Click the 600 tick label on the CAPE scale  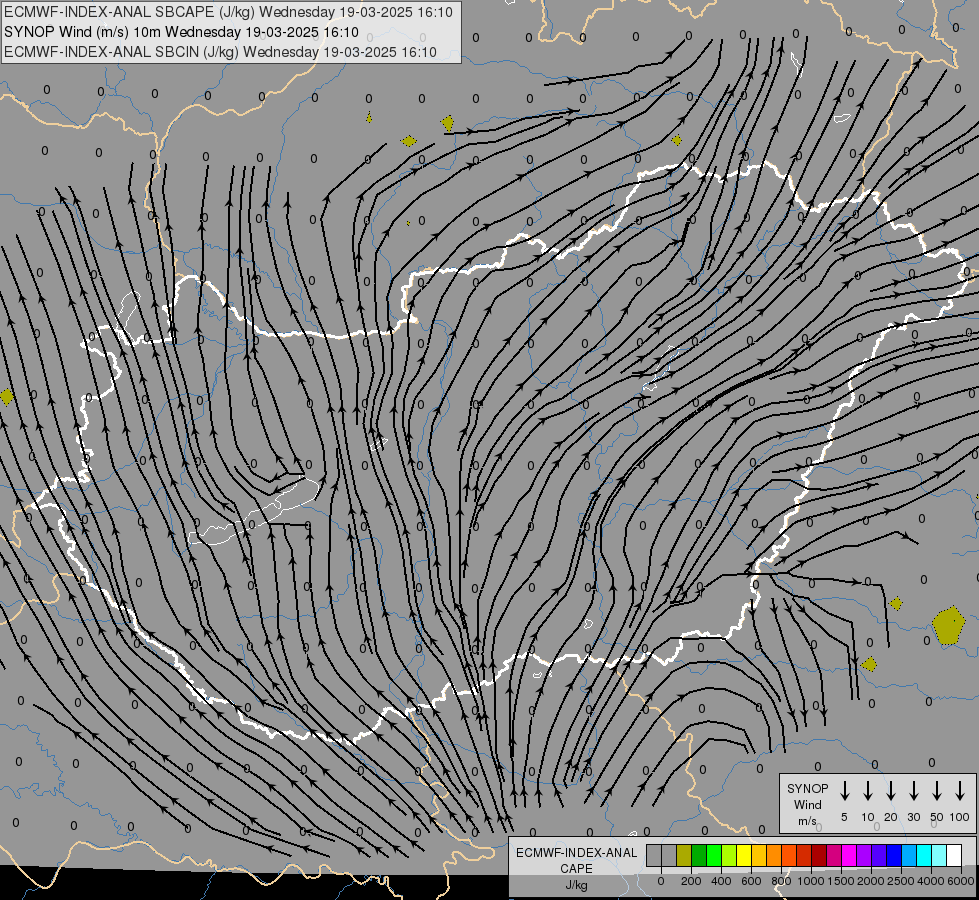[751, 881]
